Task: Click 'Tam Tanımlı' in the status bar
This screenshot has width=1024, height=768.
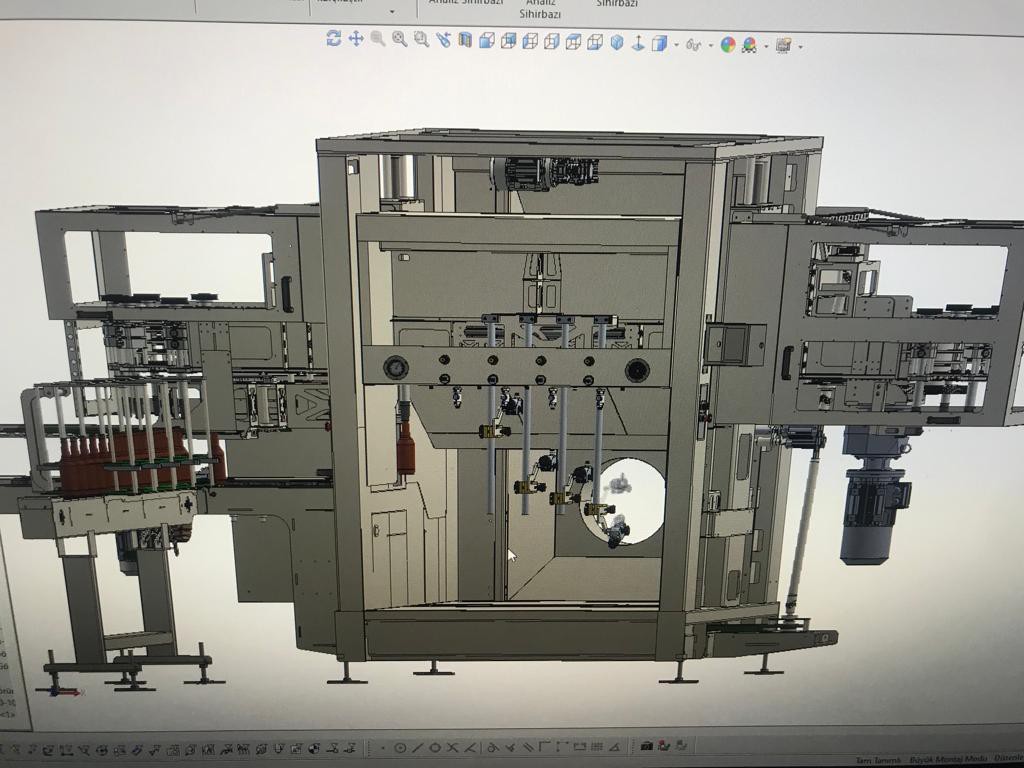Action: click(878, 760)
